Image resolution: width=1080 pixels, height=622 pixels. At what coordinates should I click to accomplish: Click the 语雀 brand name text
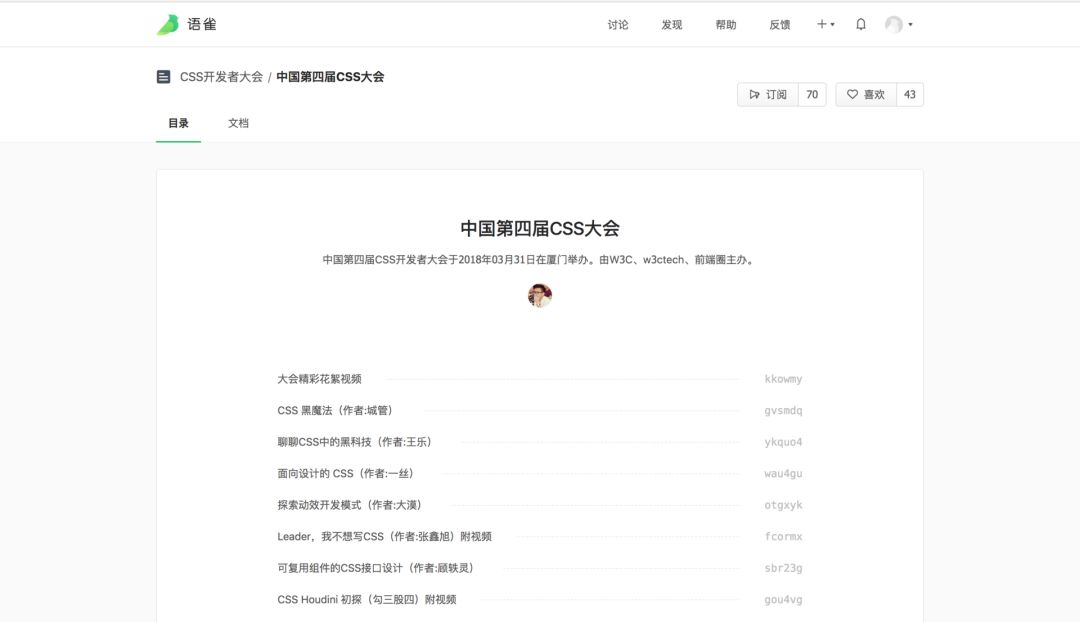(202, 25)
